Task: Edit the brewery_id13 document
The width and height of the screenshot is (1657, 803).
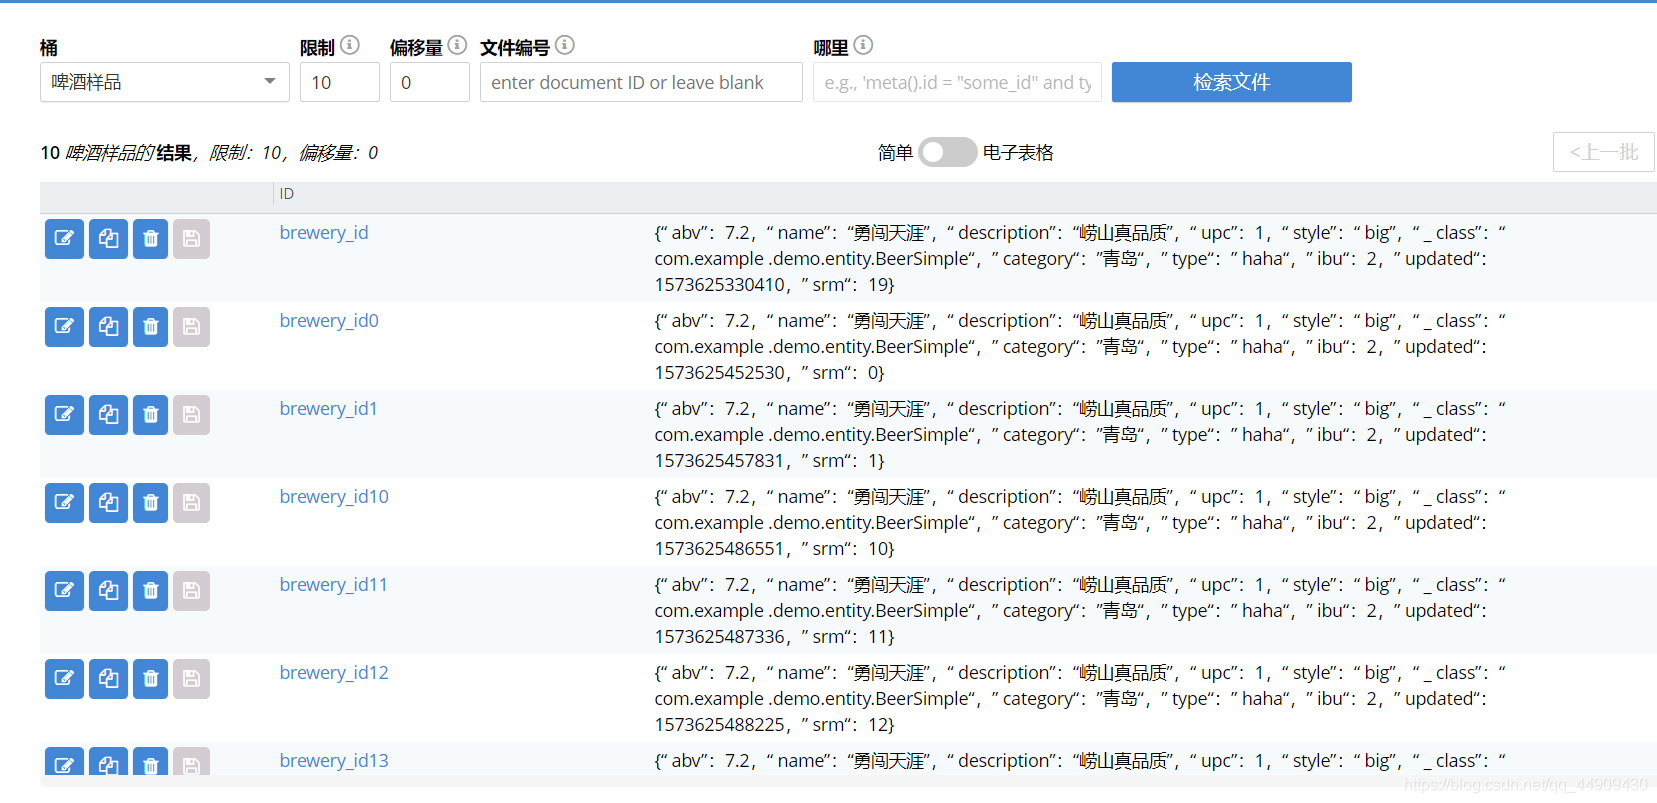Action: click(64, 762)
